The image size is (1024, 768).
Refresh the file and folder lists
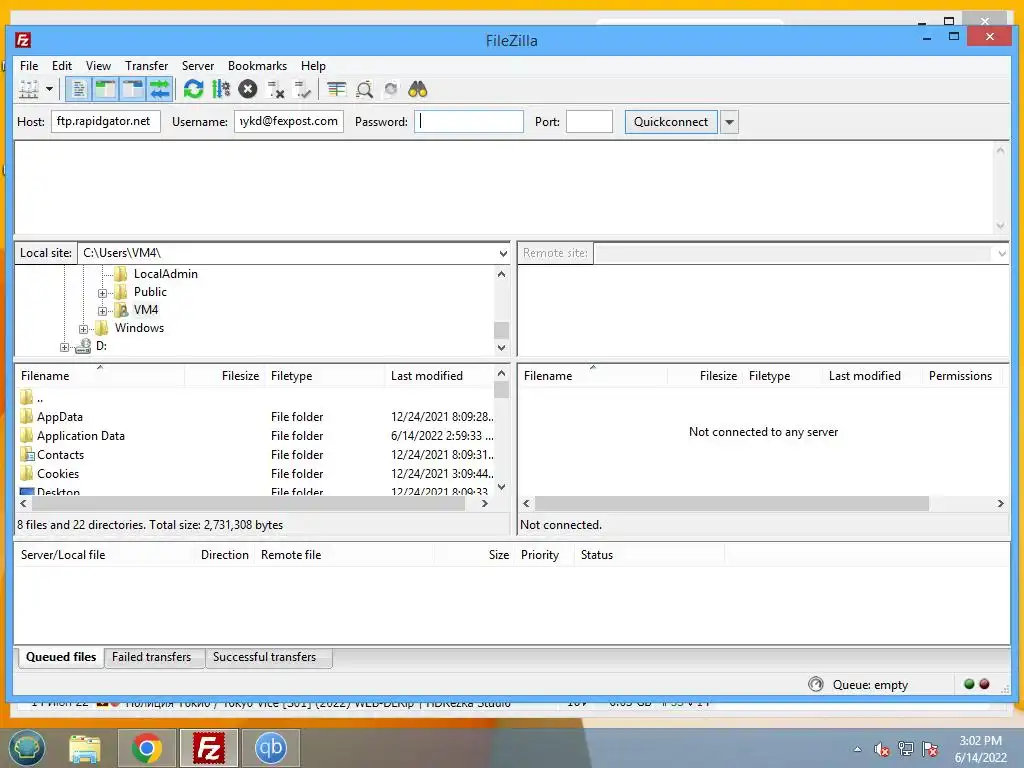pyautogui.click(x=193, y=89)
